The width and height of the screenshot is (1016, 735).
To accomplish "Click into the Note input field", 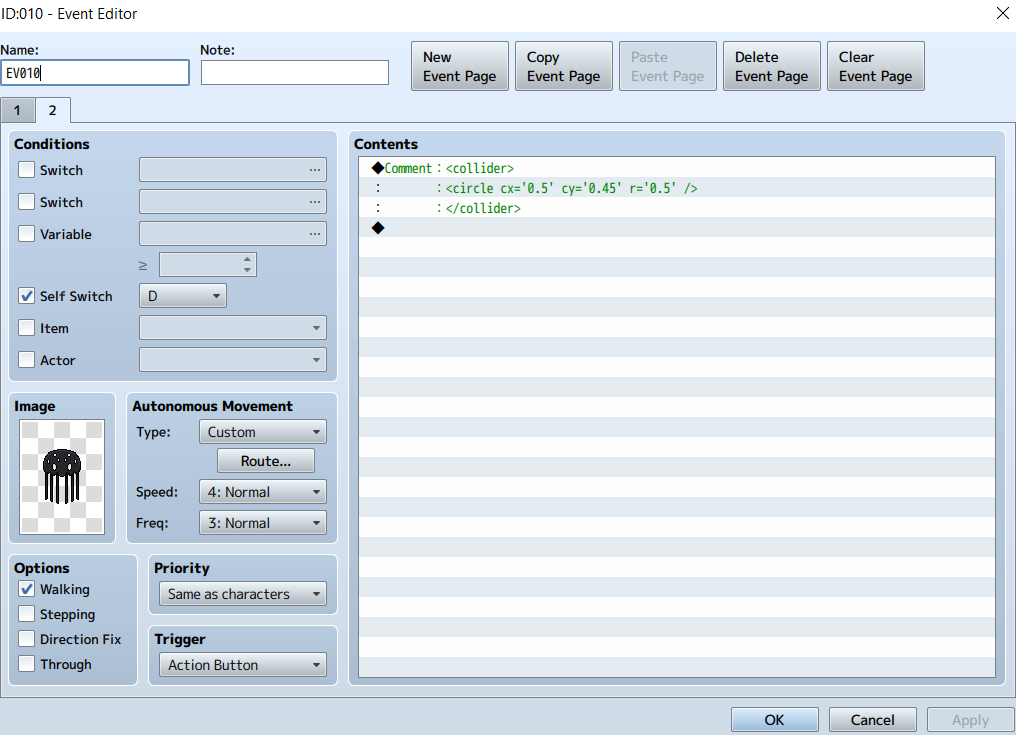I will tap(295, 73).
